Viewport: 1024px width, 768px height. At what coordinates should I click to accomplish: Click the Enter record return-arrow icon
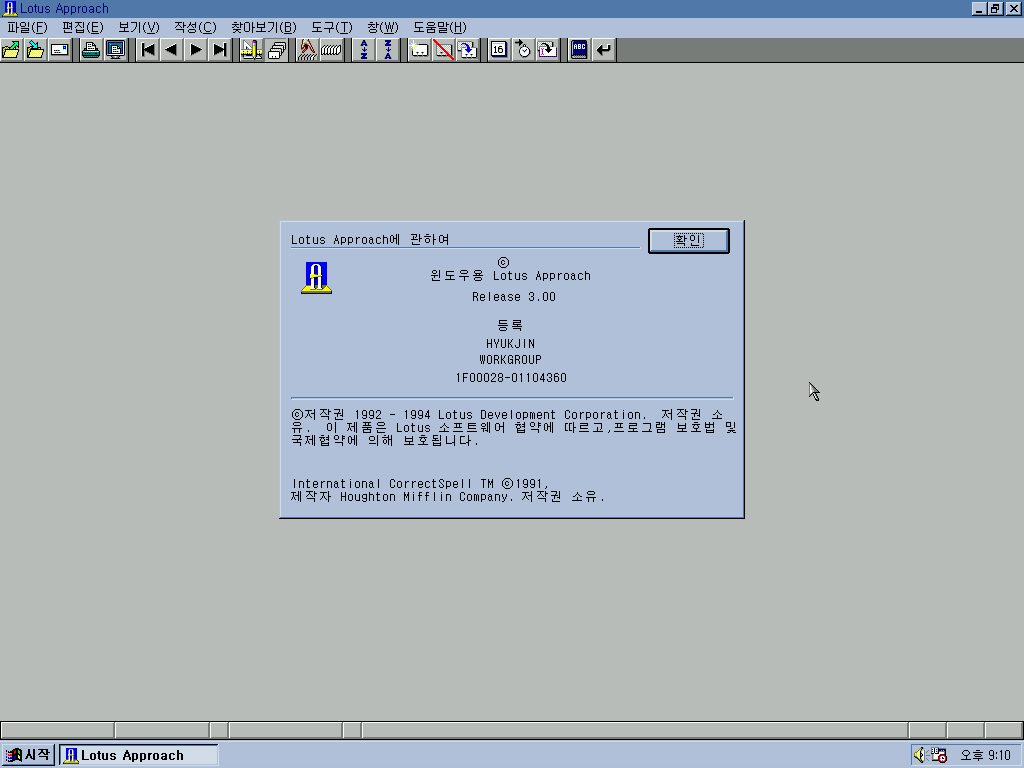point(604,50)
